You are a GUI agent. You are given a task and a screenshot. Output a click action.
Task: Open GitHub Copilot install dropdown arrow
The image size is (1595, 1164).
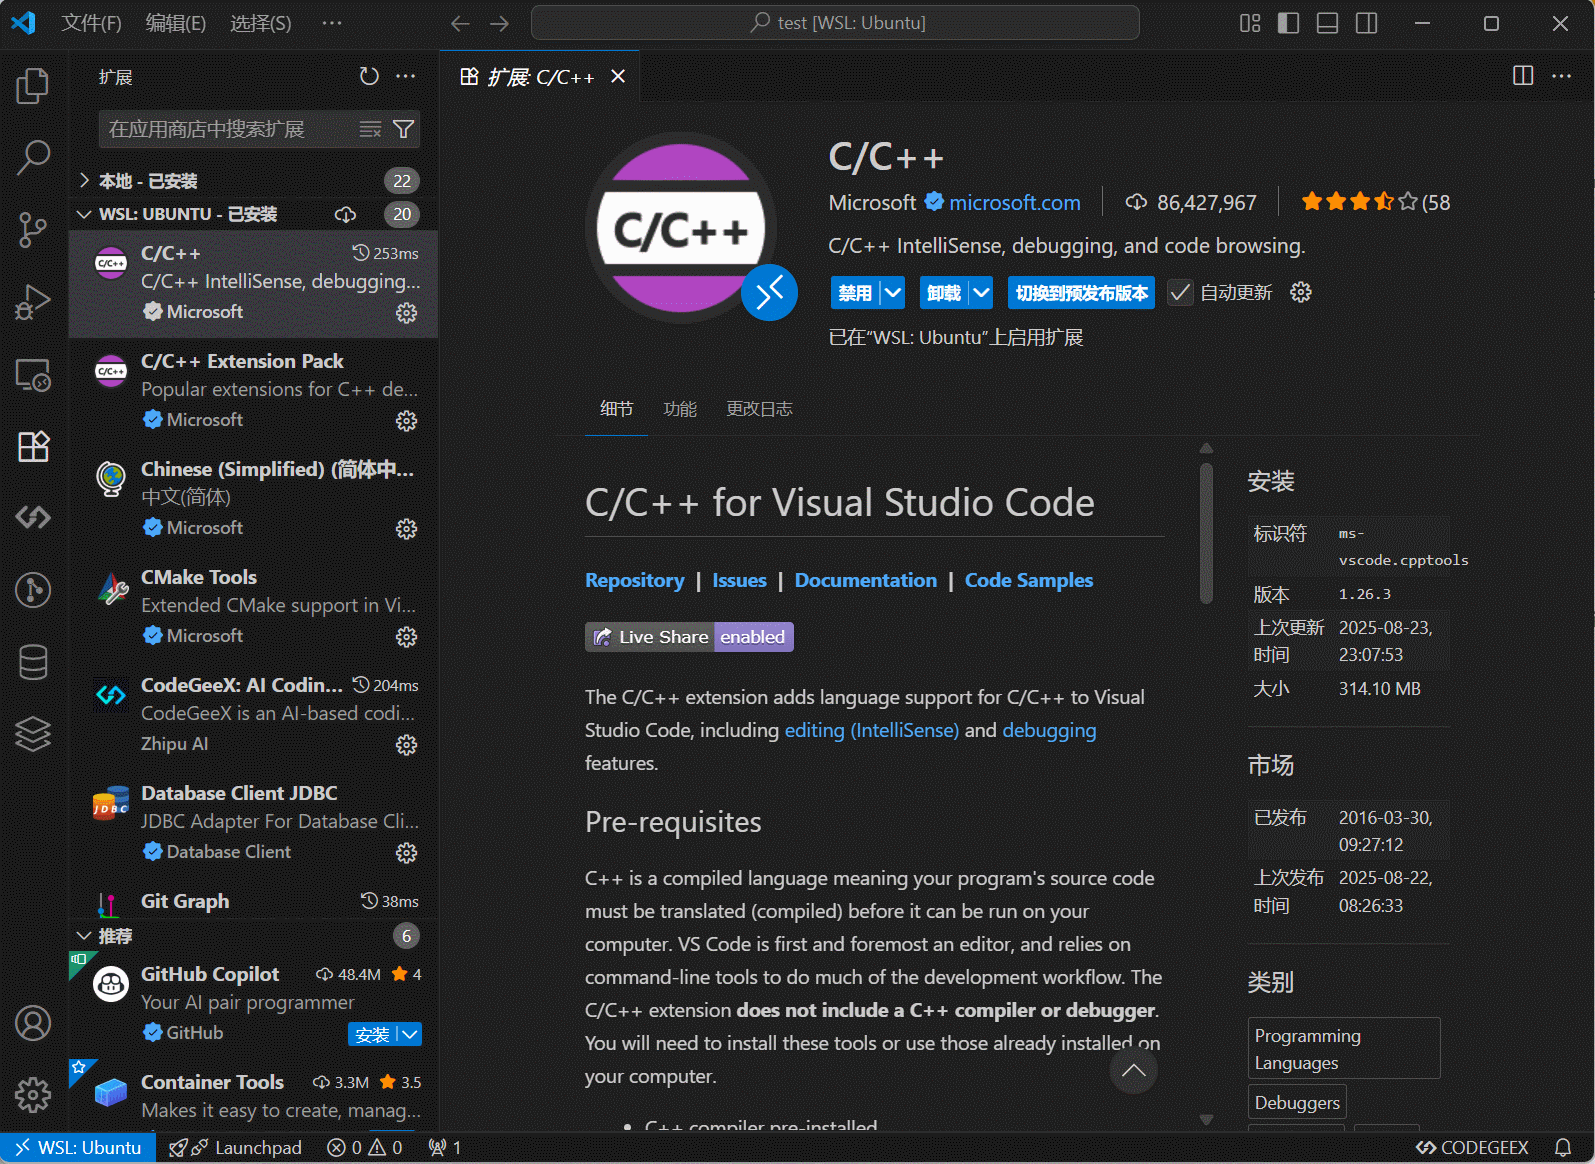tap(410, 1034)
